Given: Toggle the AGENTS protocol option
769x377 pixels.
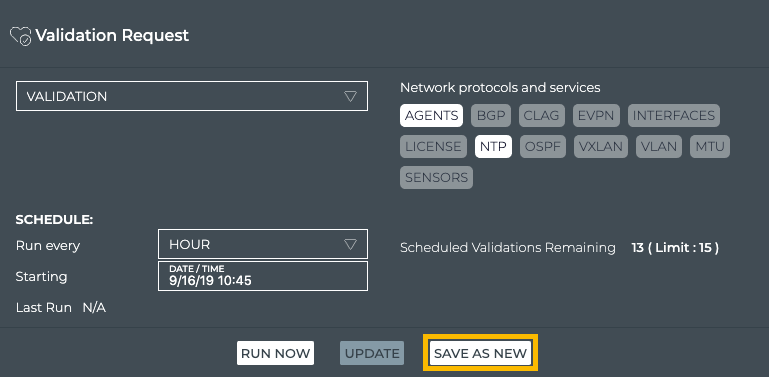Looking at the screenshot, I should tap(431, 116).
